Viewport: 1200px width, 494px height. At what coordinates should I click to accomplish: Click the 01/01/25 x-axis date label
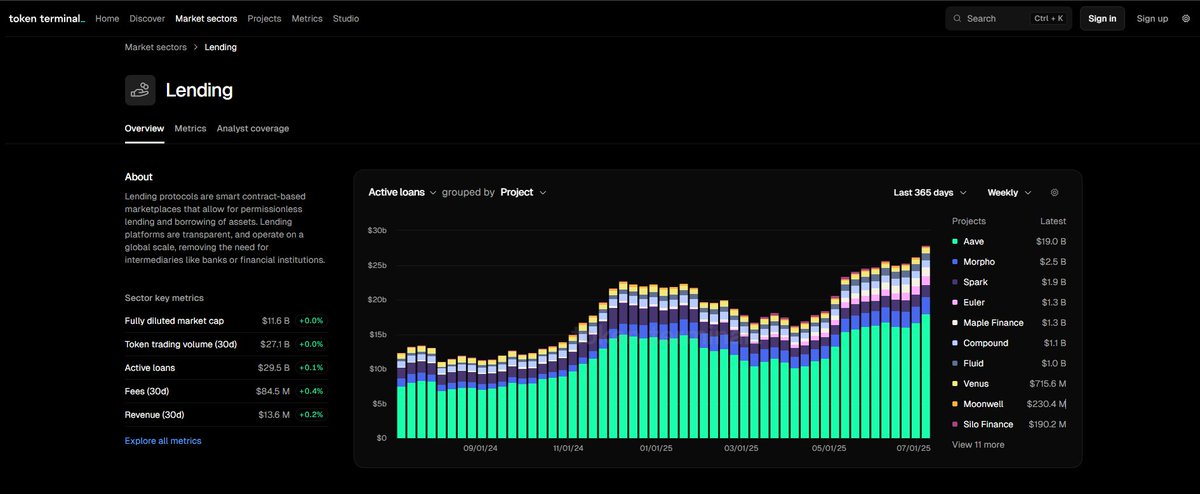click(655, 448)
